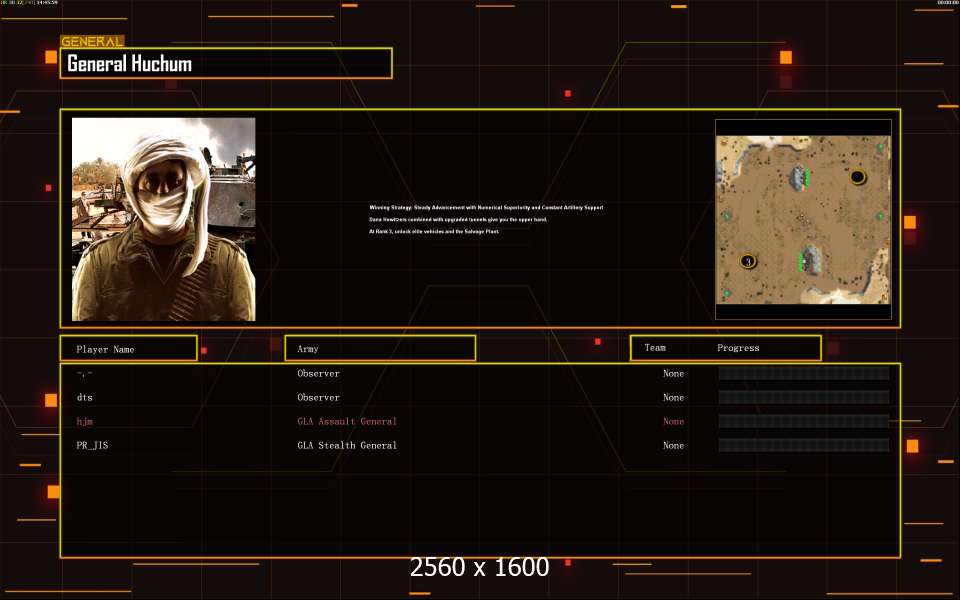
Task: Click the Player Name column header
Action: tap(128, 349)
